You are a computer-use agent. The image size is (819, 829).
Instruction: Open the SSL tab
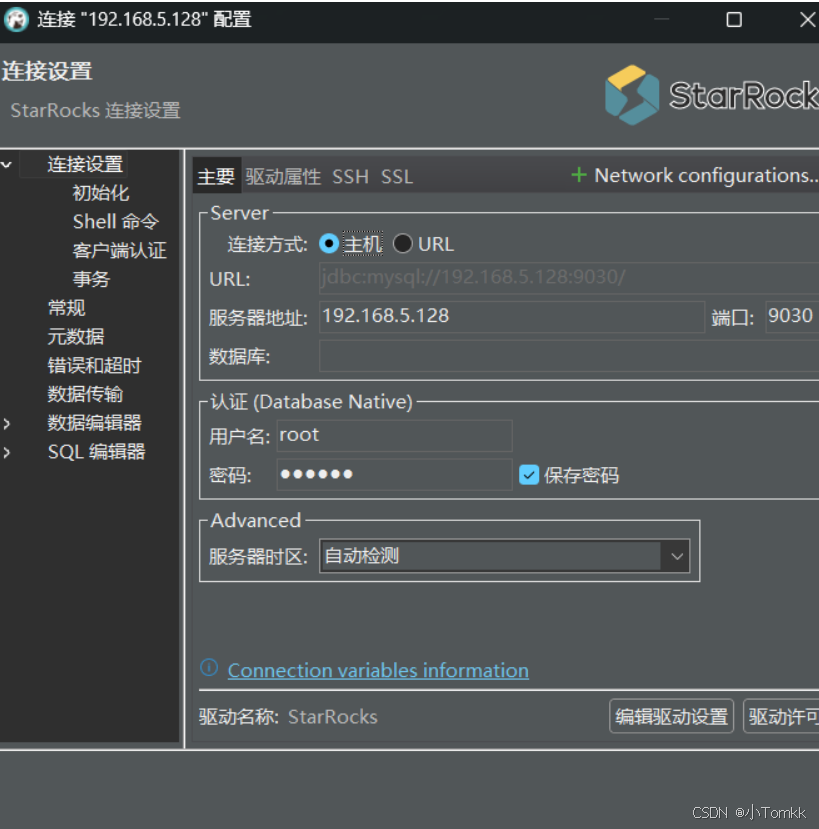(x=397, y=177)
